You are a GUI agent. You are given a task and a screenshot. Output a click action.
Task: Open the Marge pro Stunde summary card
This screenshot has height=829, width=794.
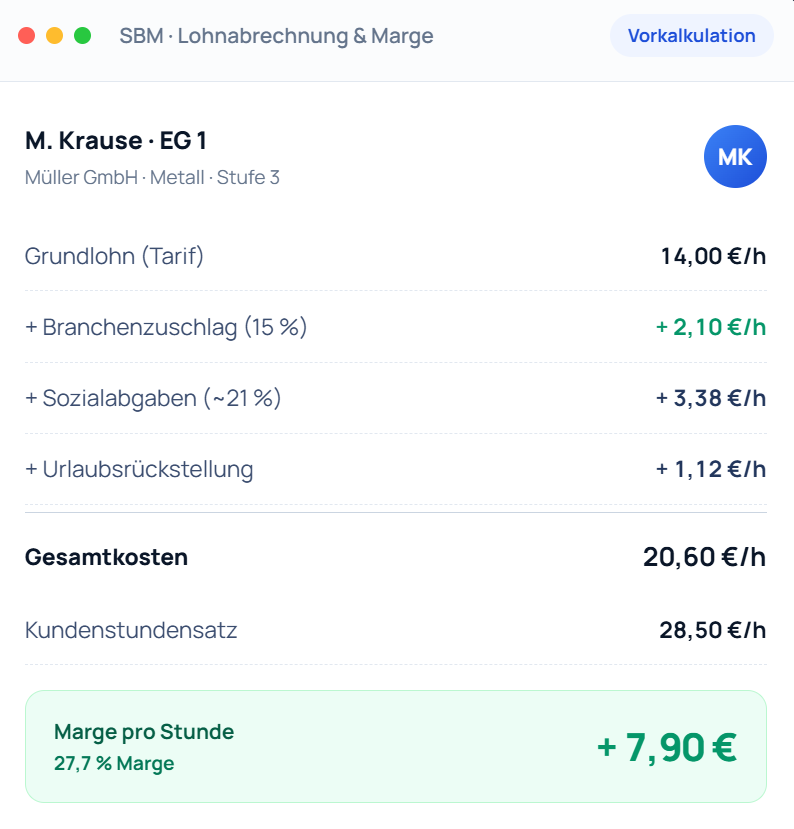[395, 746]
